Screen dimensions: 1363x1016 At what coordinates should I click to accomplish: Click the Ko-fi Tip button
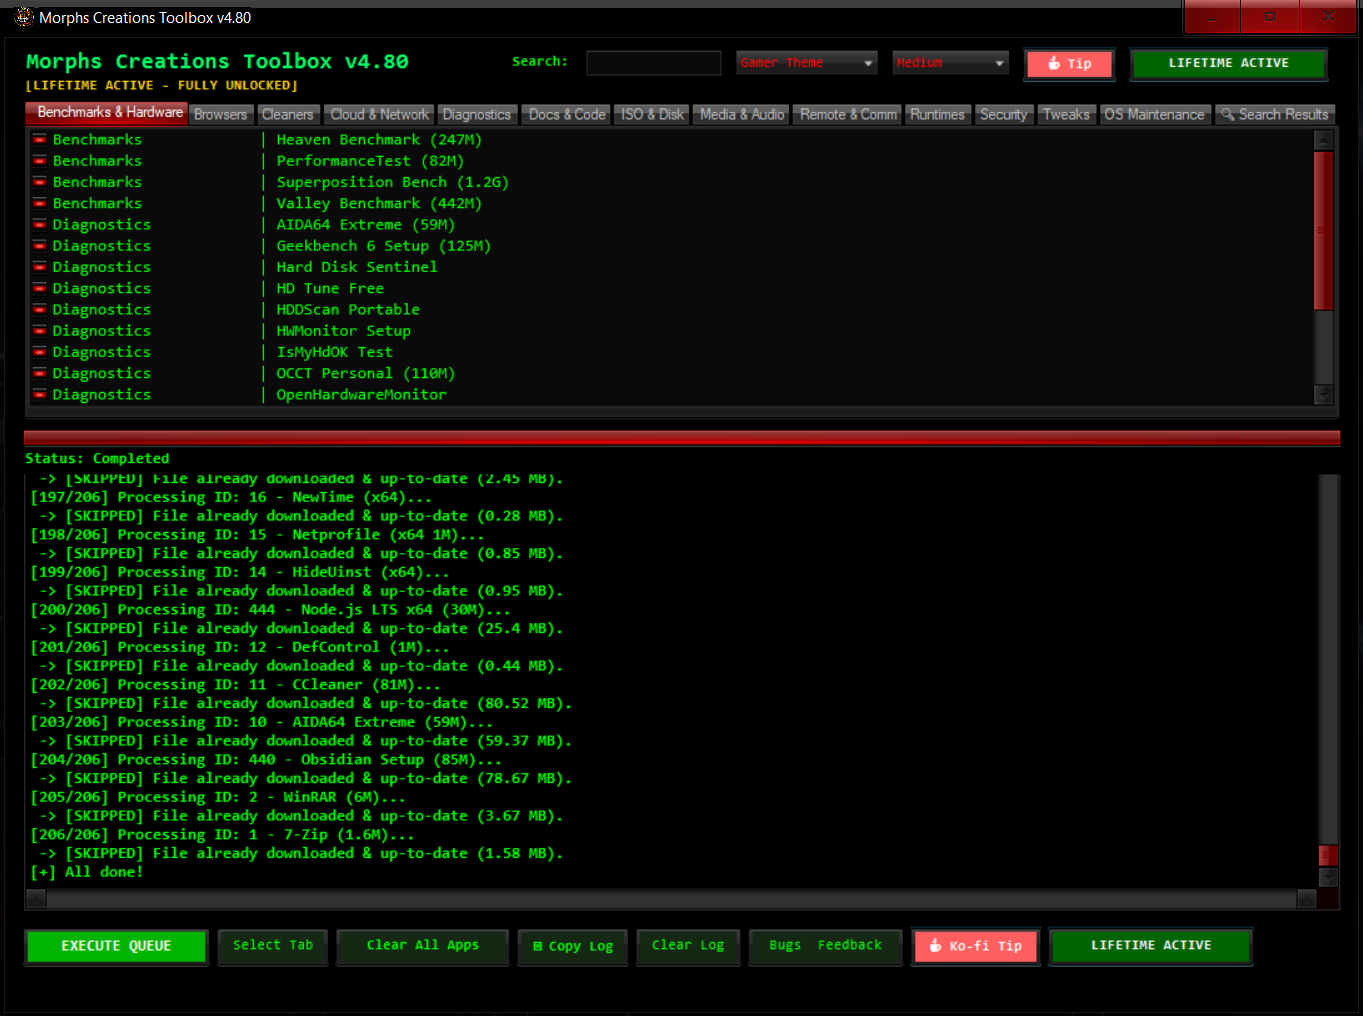pos(975,946)
